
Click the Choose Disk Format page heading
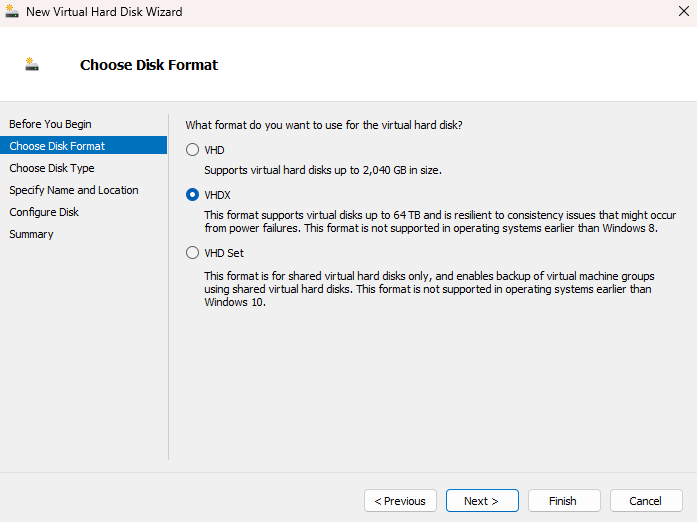149,65
